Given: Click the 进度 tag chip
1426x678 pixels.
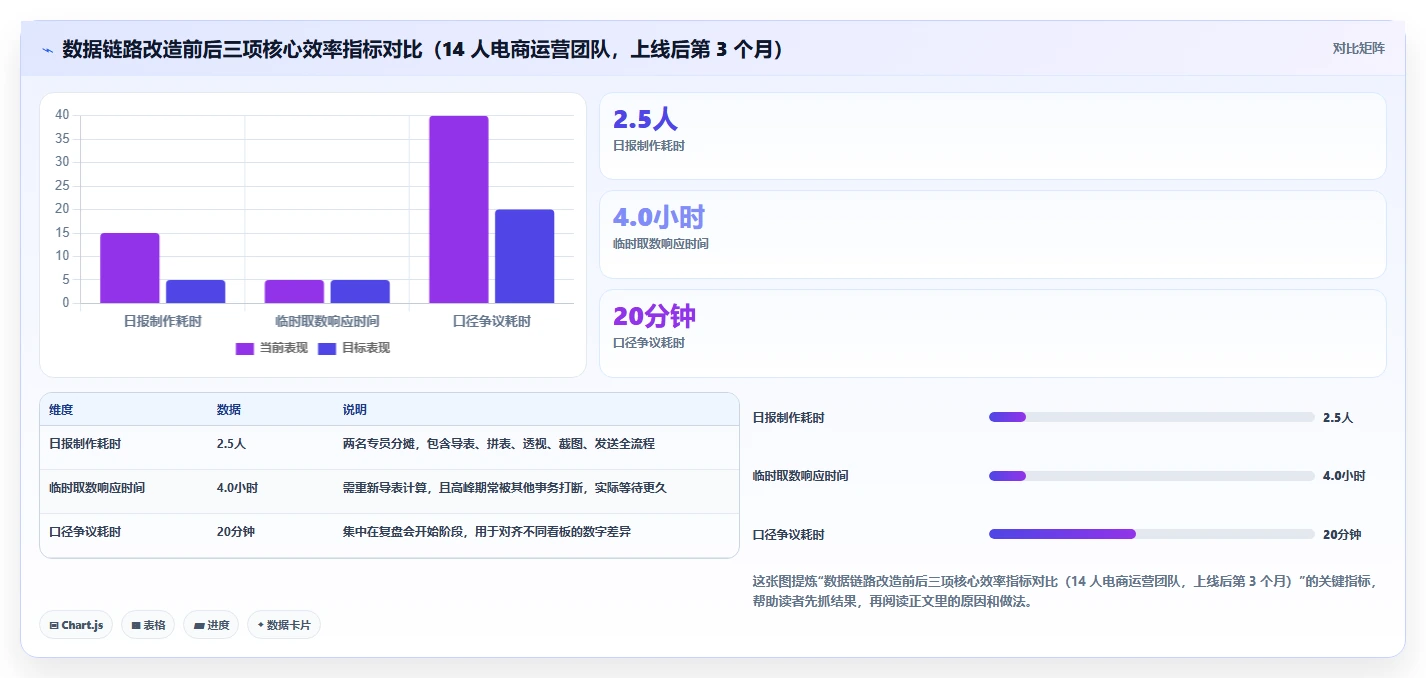Looking at the screenshot, I should [x=211, y=625].
